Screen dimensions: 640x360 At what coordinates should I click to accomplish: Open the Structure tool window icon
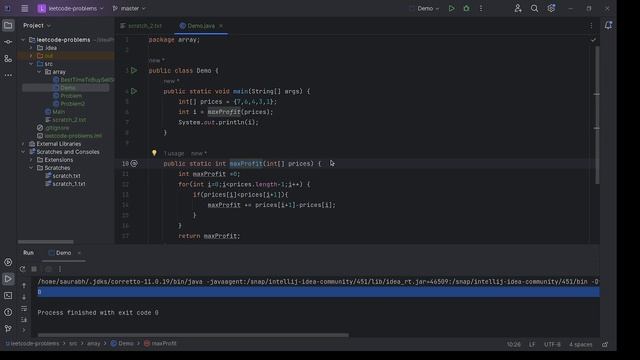(x=8, y=58)
